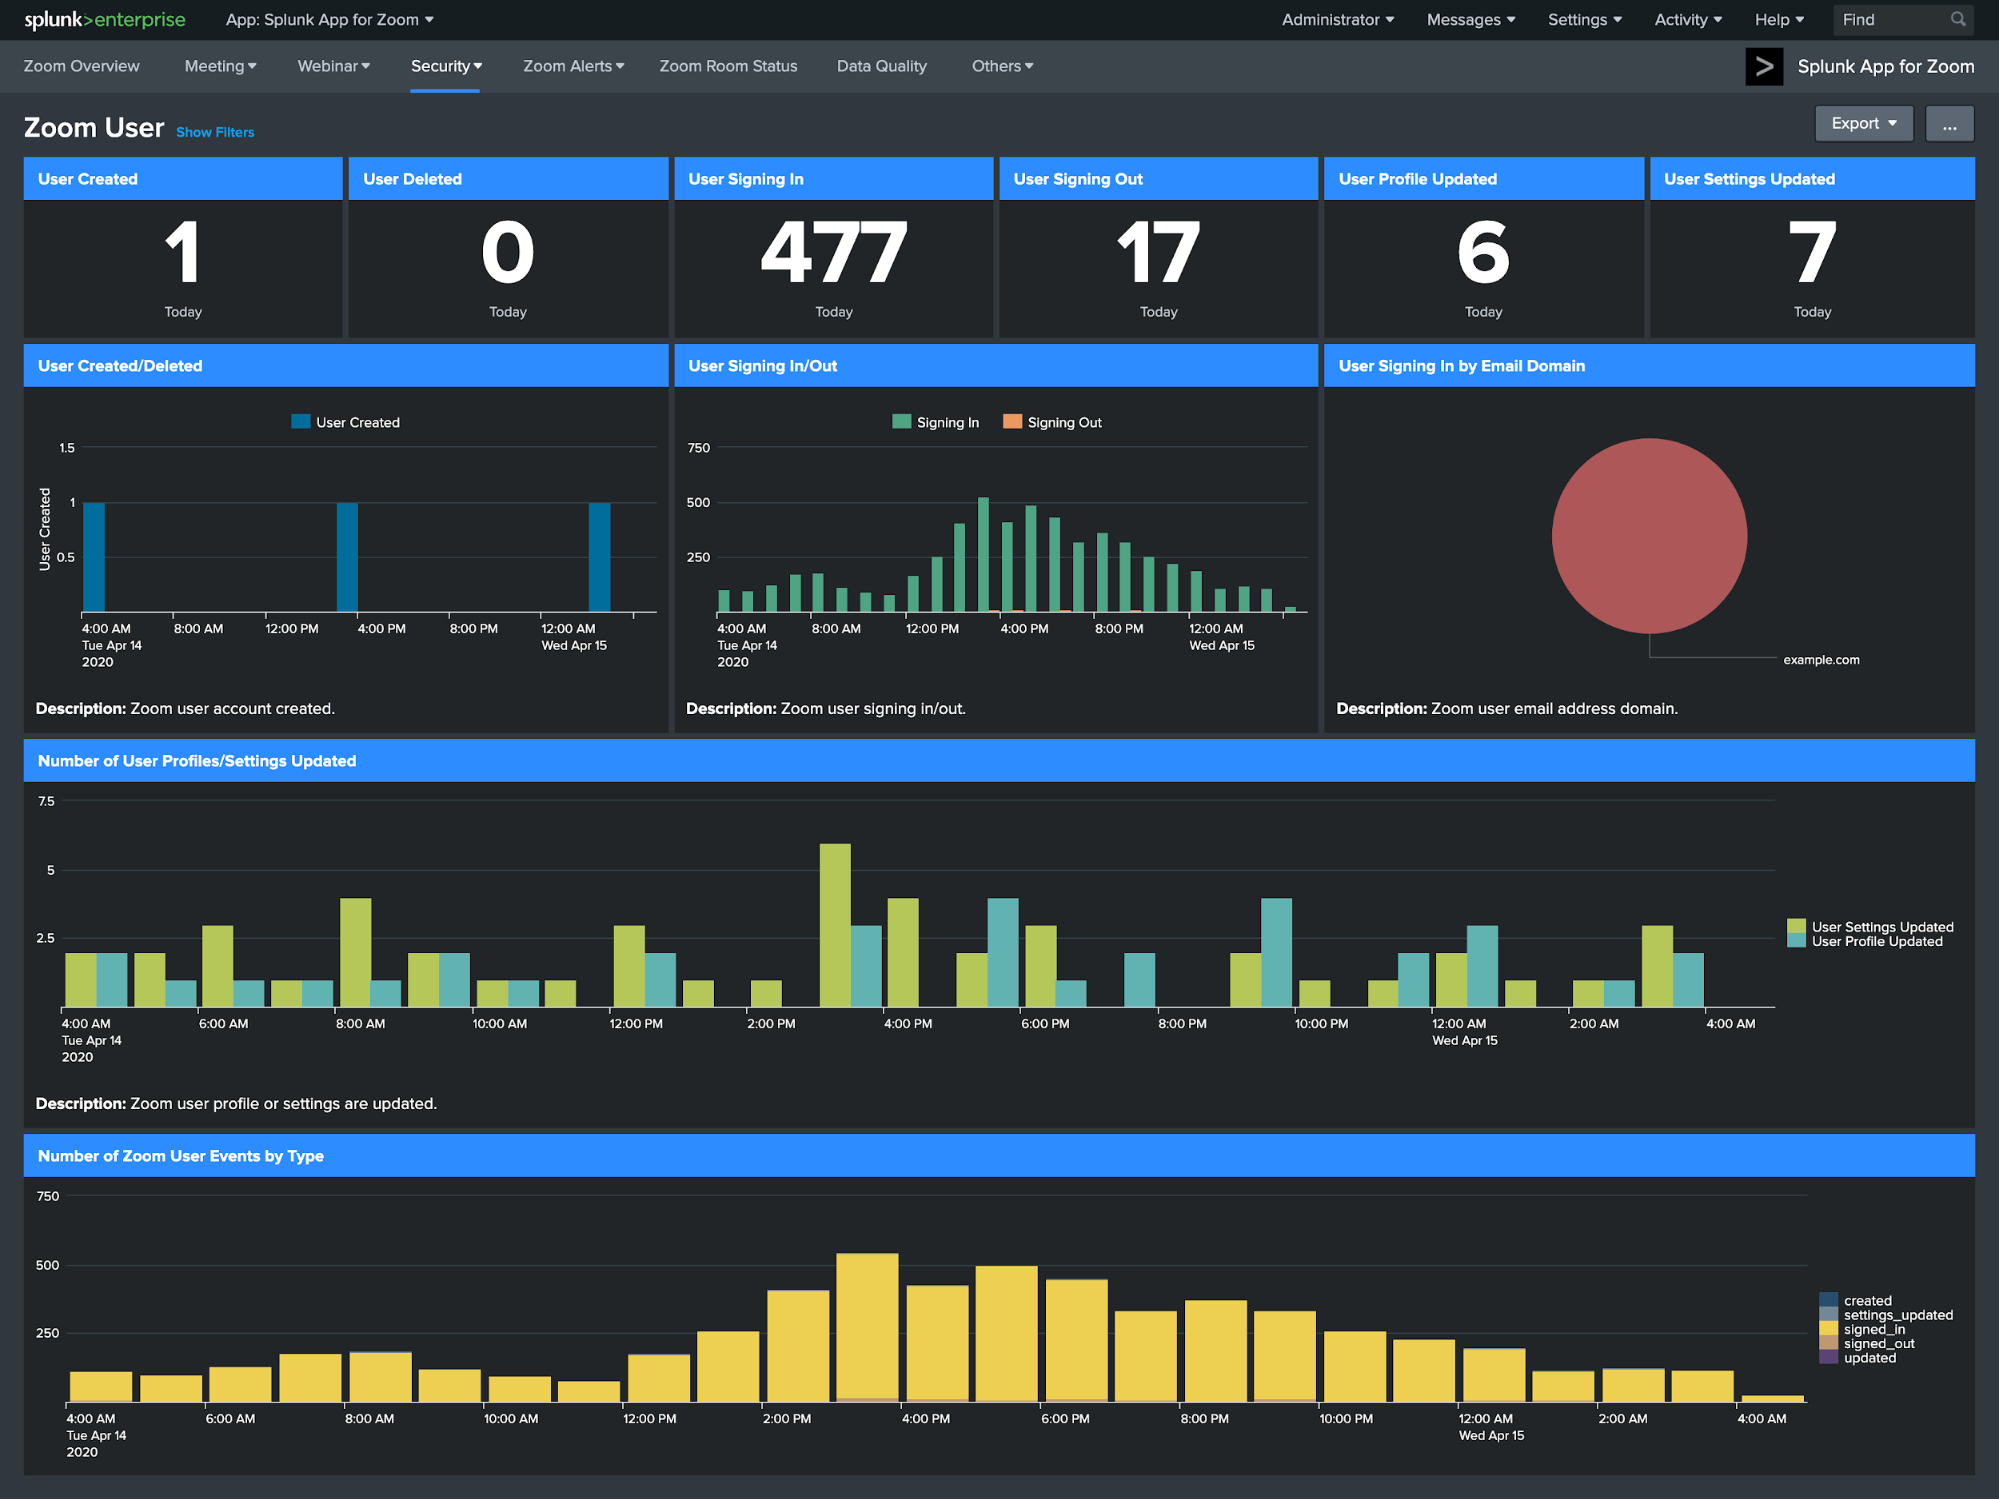1999x1500 pixels.
Task: Toggle the settings_updated legend entry
Action: click(x=1886, y=1315)
